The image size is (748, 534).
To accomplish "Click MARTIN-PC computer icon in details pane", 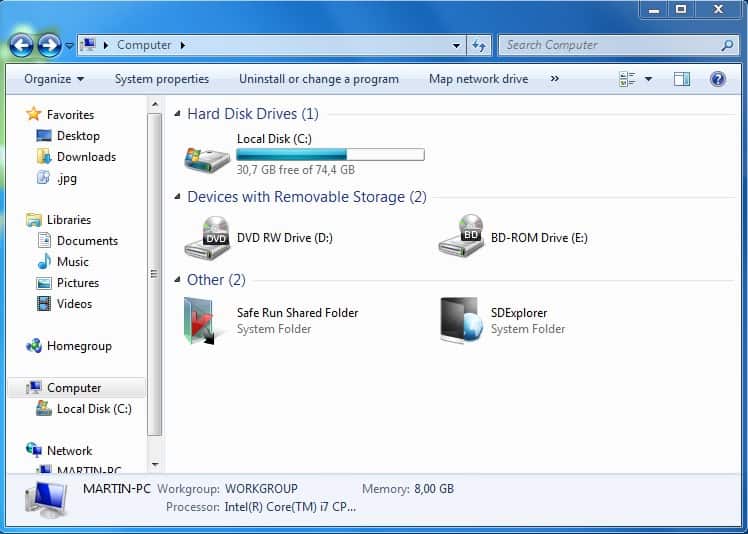I will tap(46, 500).
